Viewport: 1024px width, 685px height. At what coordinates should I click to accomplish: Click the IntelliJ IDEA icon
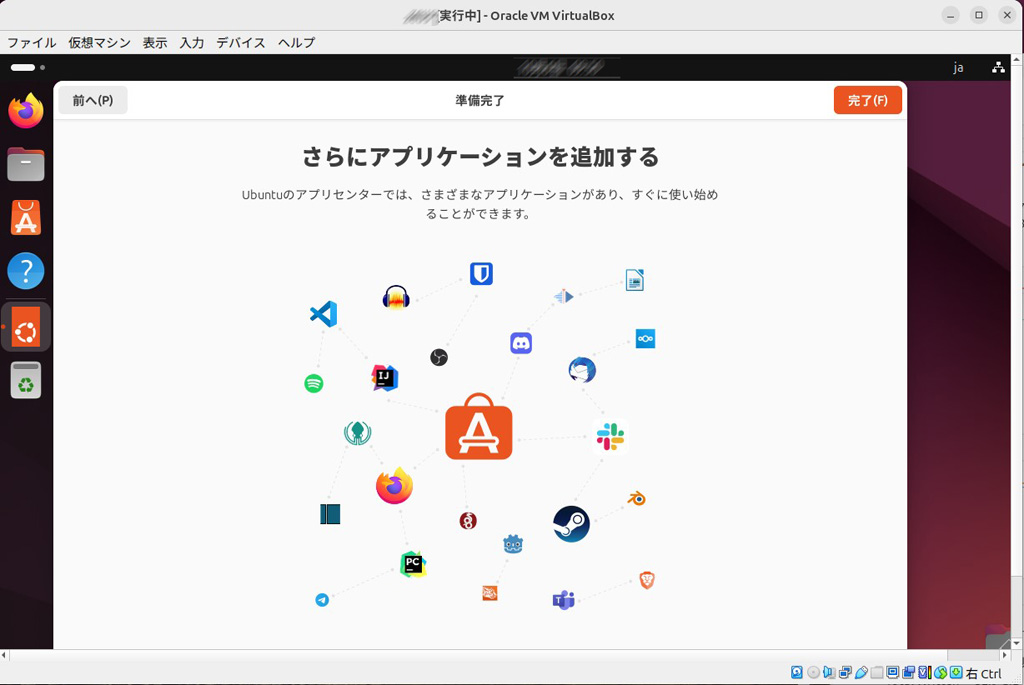(385, 377)
